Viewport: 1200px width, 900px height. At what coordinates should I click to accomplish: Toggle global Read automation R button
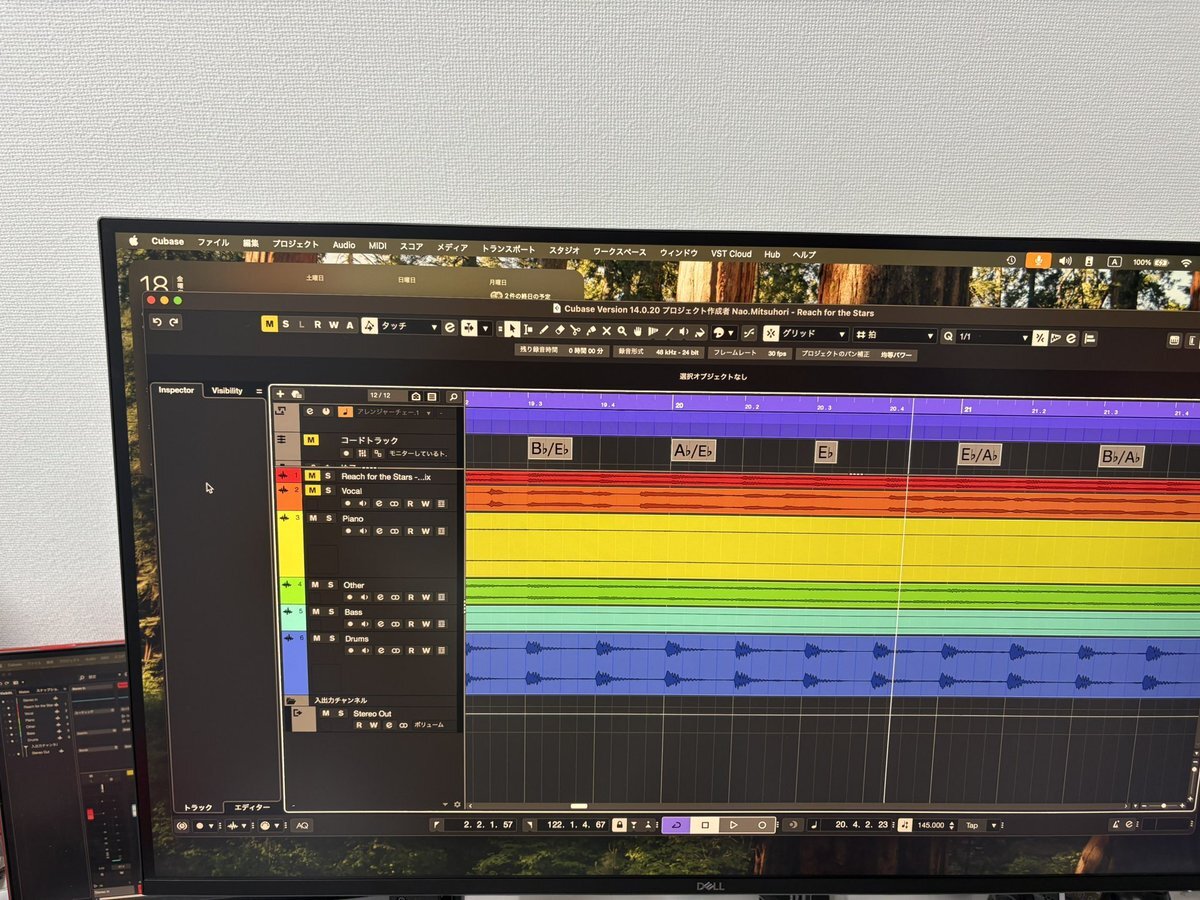pyautogui.click(x=318, y=325)
